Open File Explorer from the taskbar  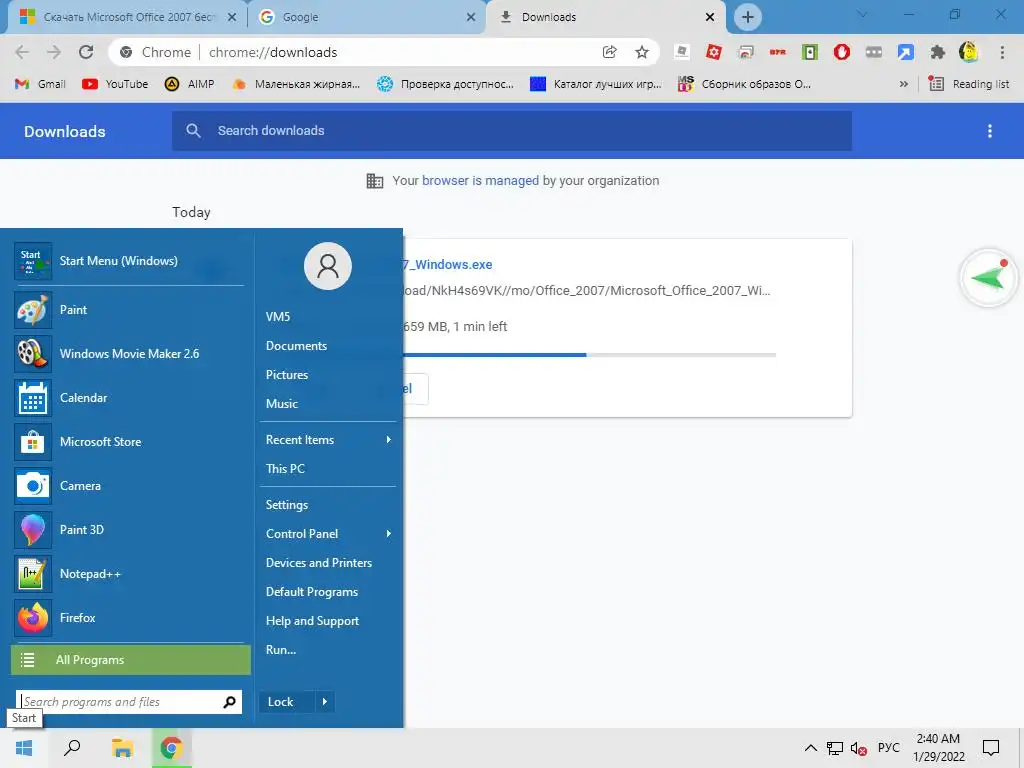[122, 748]
